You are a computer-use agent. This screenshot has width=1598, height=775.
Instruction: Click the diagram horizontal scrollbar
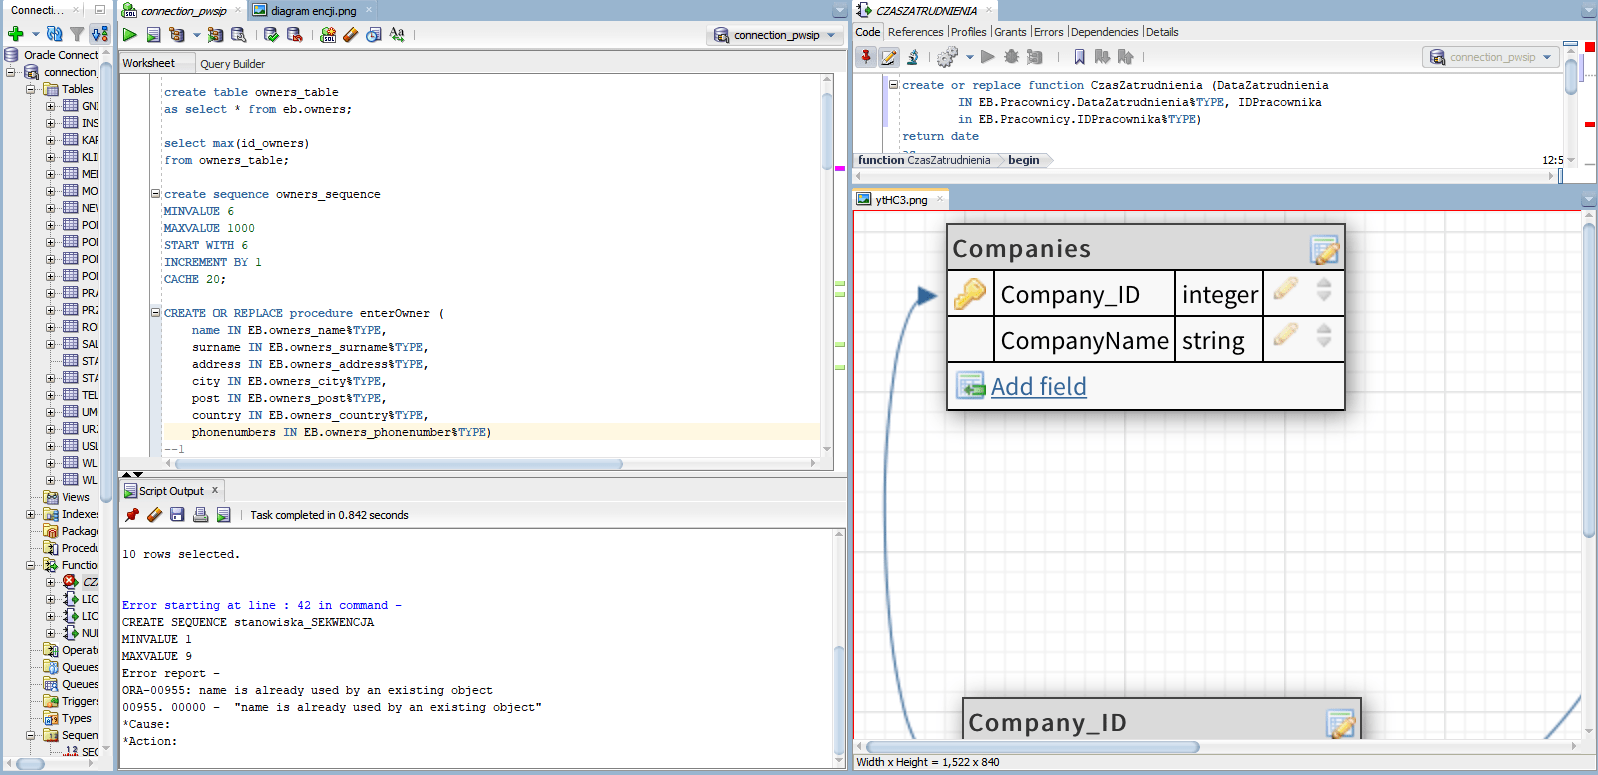click(1033, 747)
